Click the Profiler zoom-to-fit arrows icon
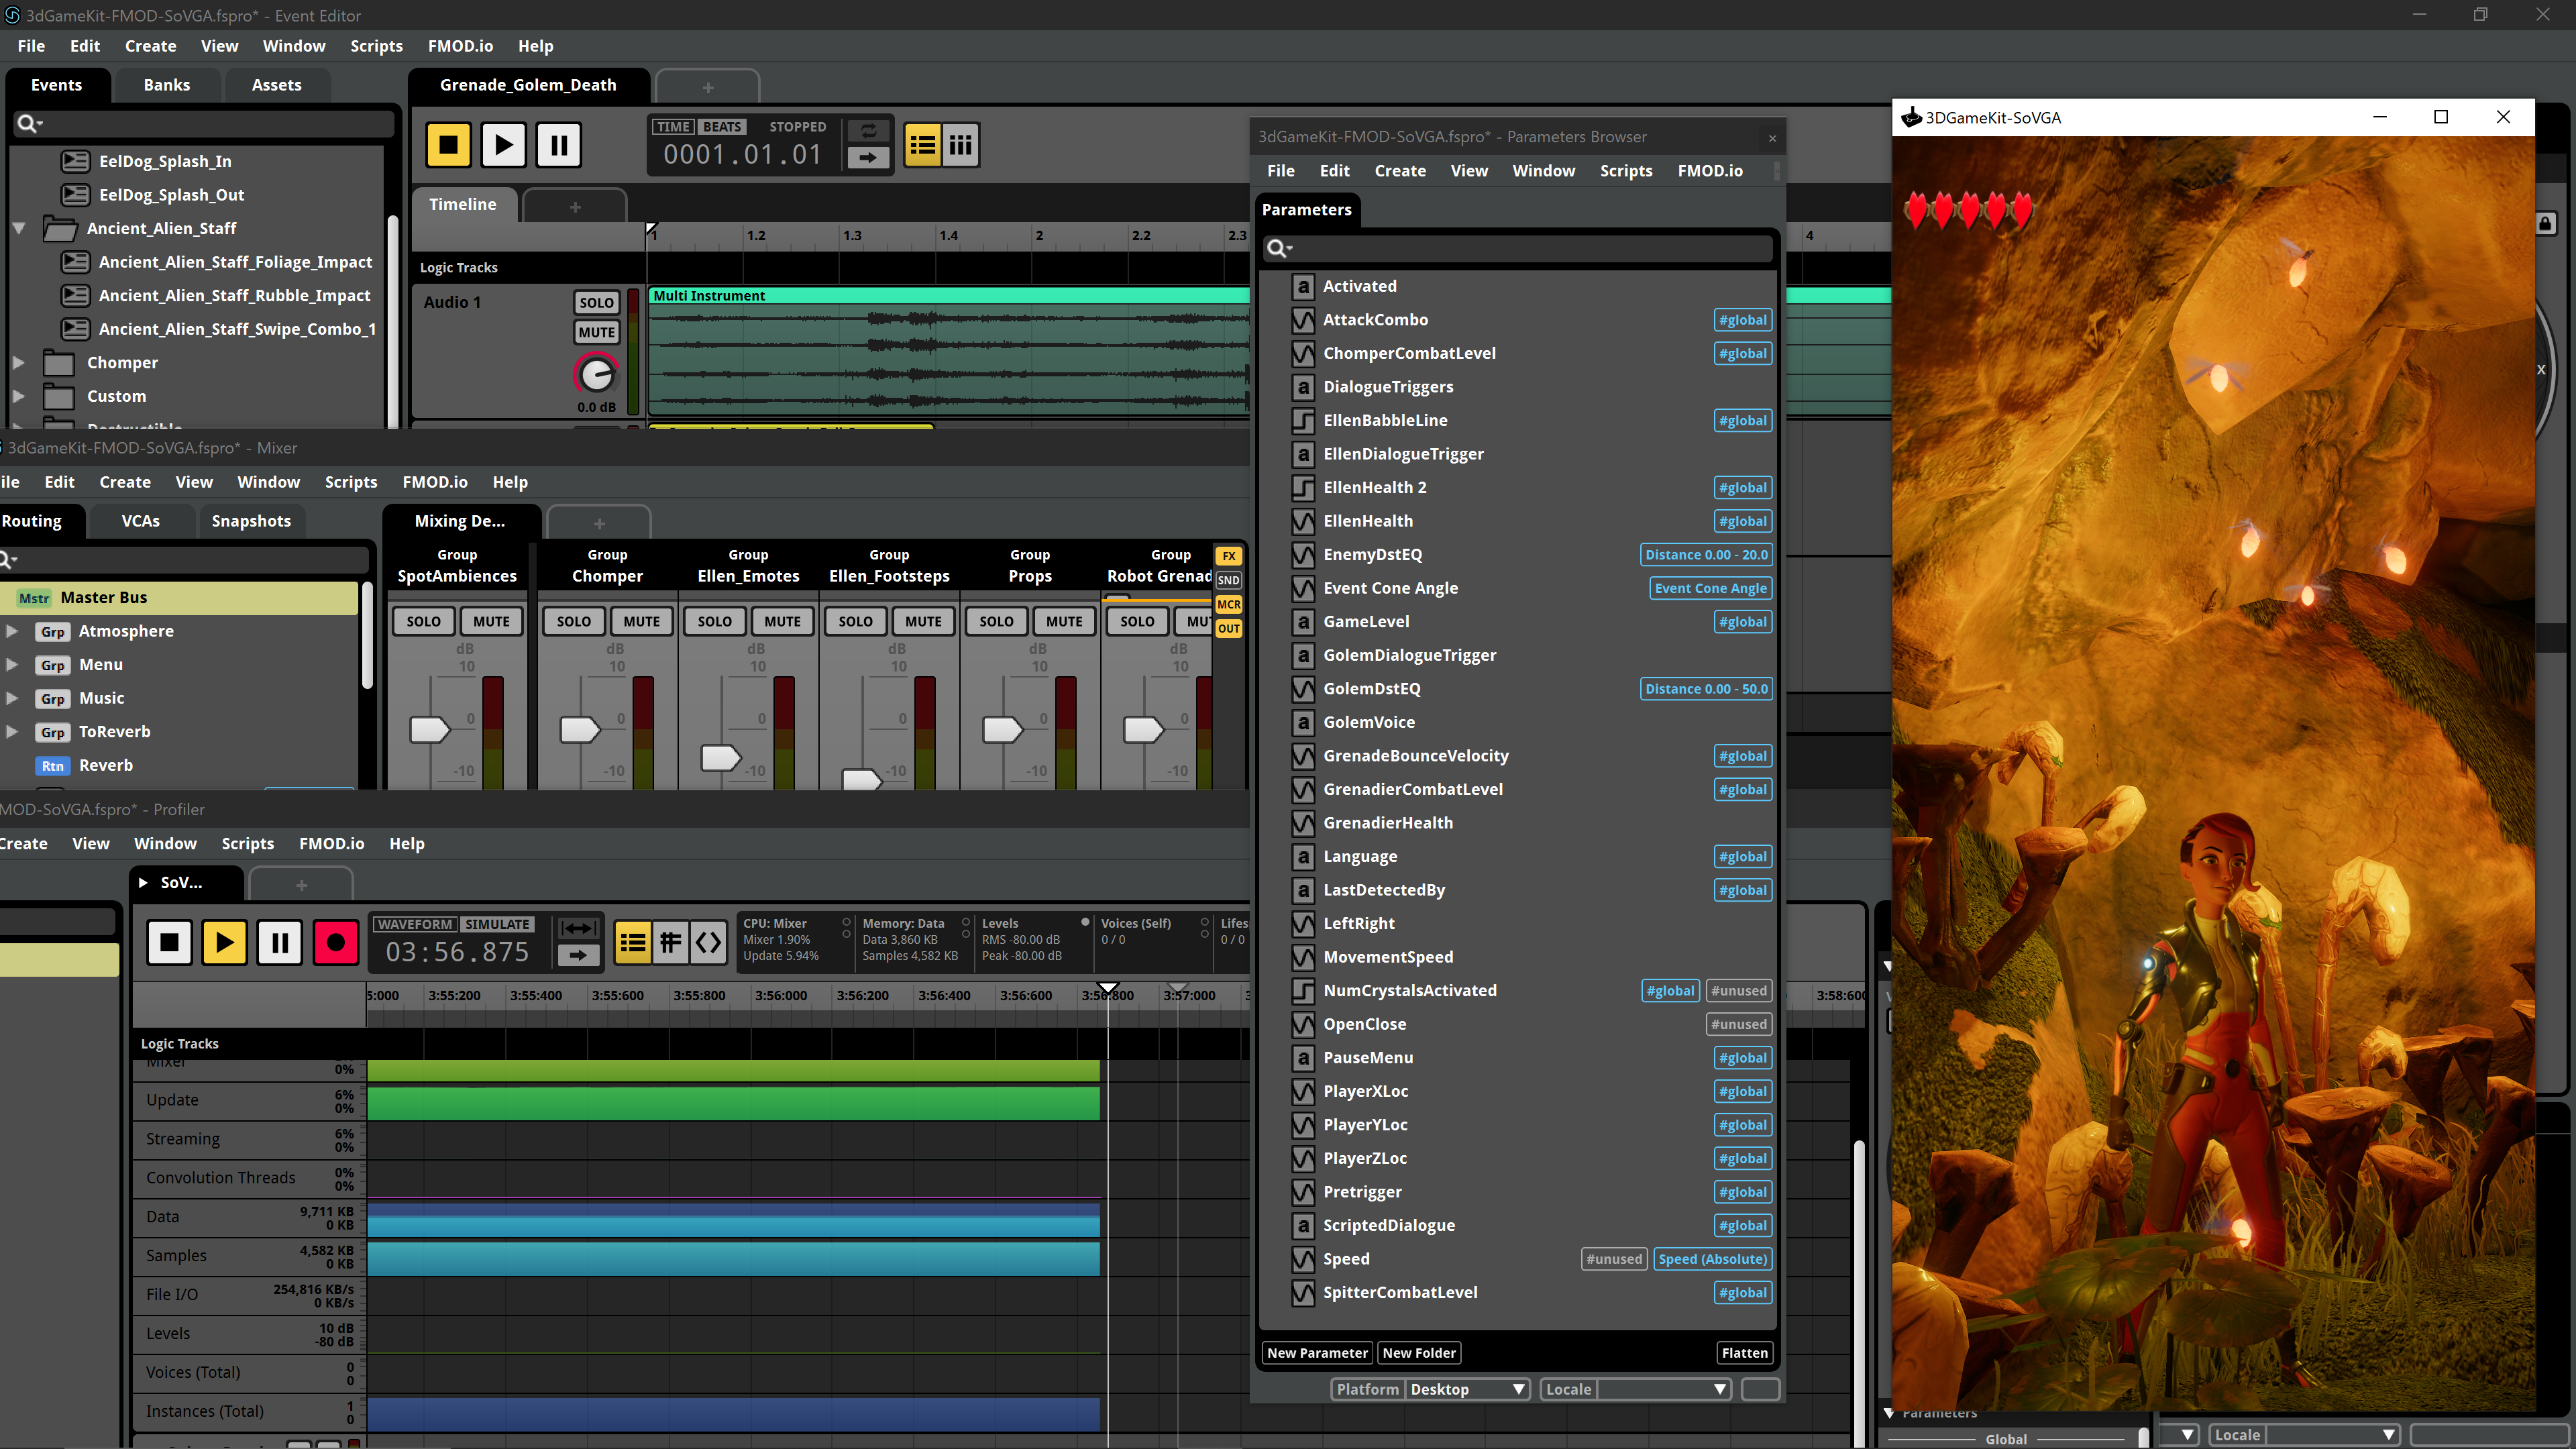This screenshot has height=1449, width=2576. pos(578,929)
